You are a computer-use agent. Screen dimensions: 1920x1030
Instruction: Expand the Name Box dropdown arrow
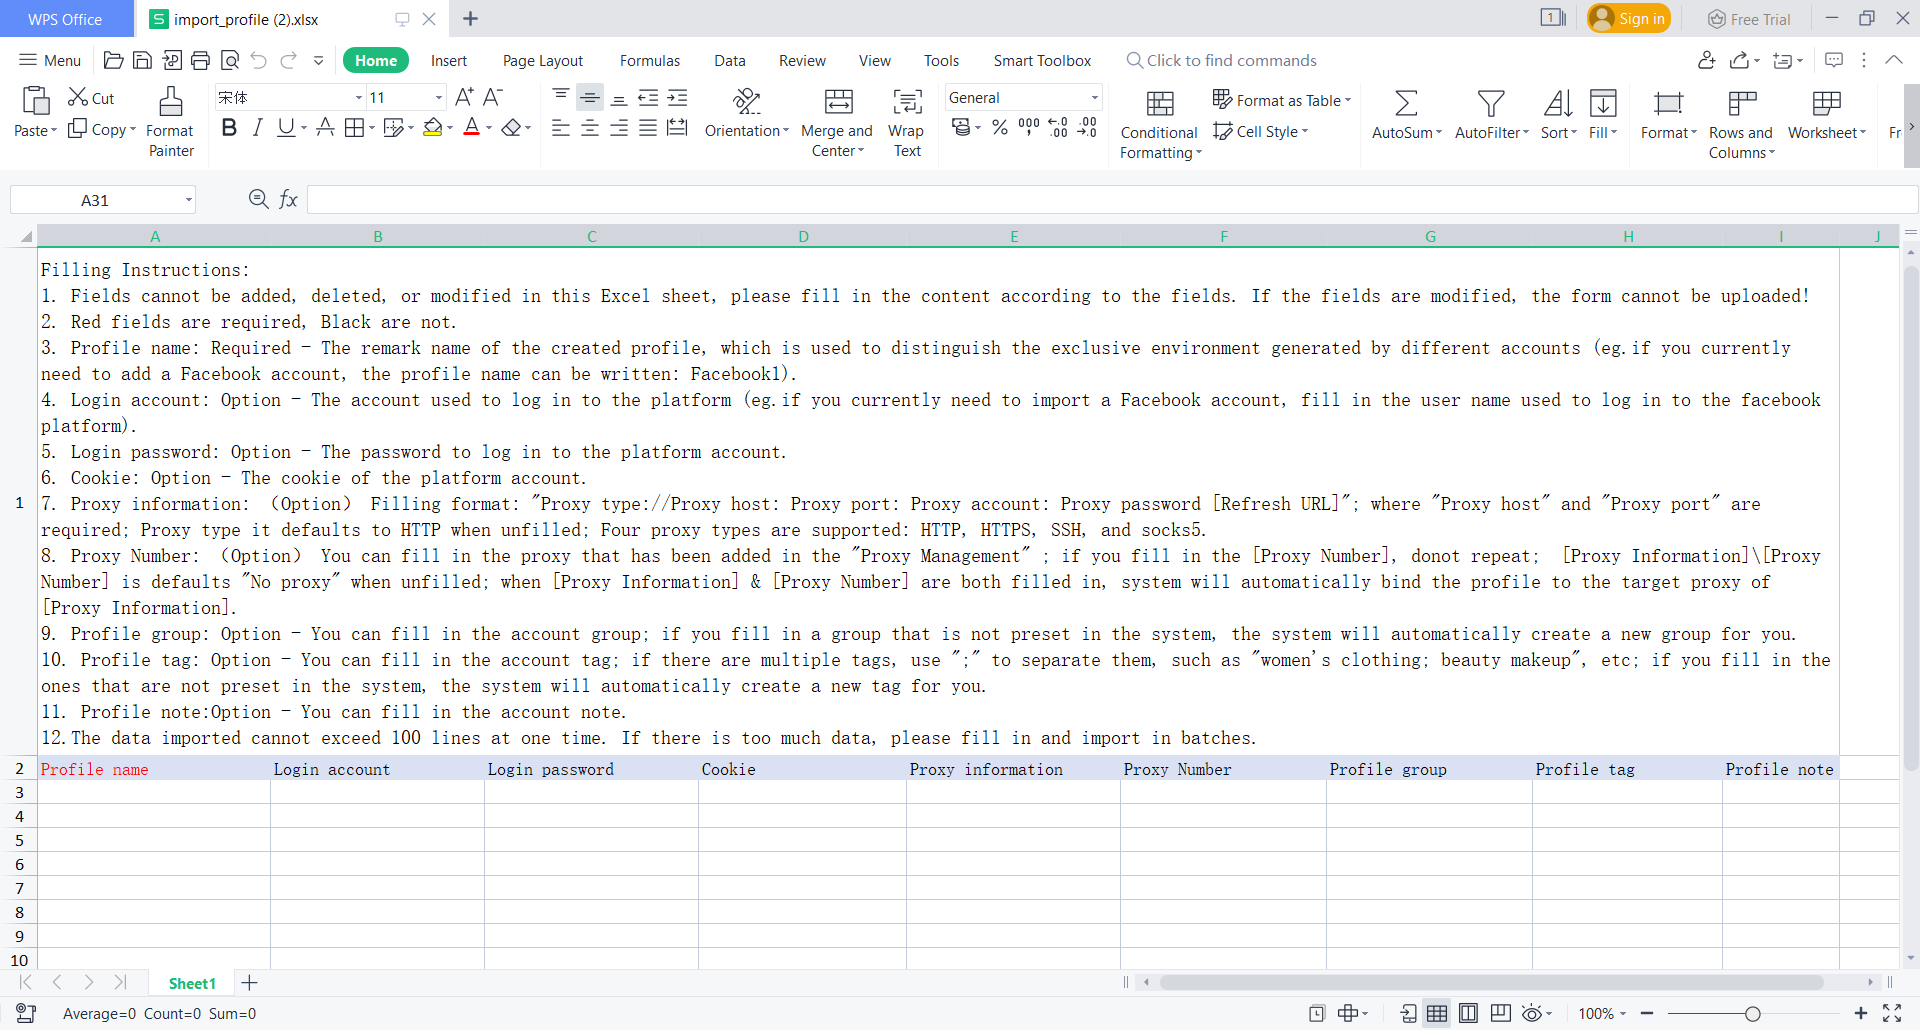(x=188, y=200)
